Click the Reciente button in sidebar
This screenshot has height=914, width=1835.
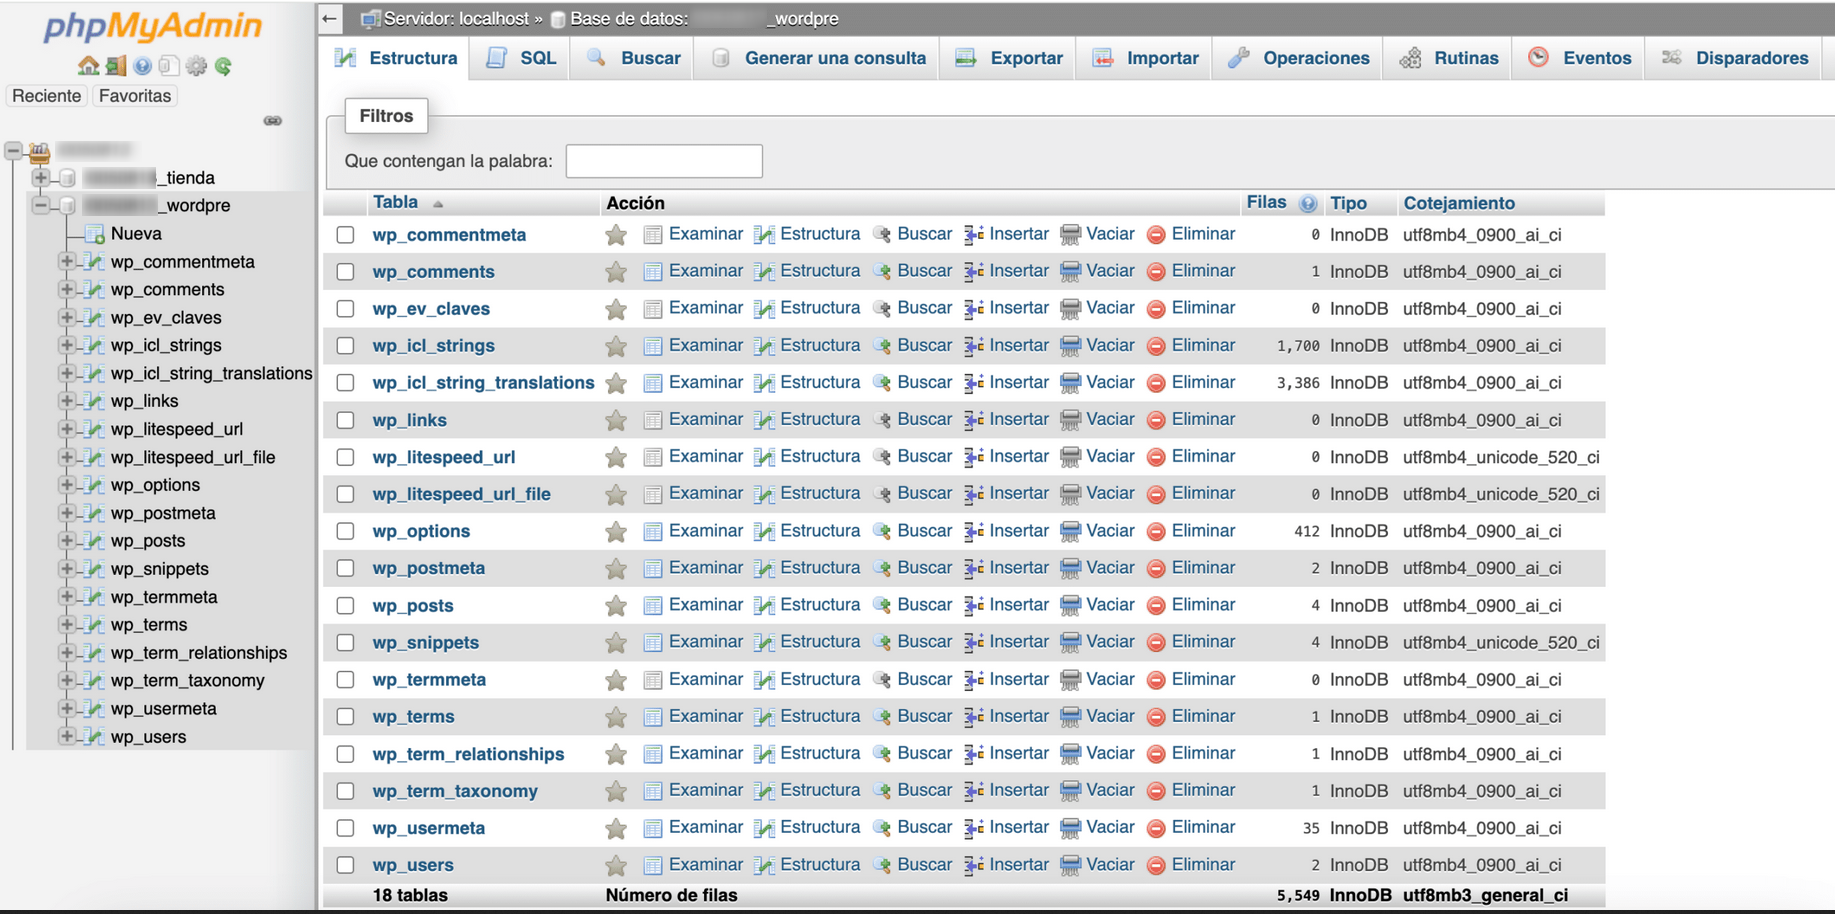click(46, 96)
